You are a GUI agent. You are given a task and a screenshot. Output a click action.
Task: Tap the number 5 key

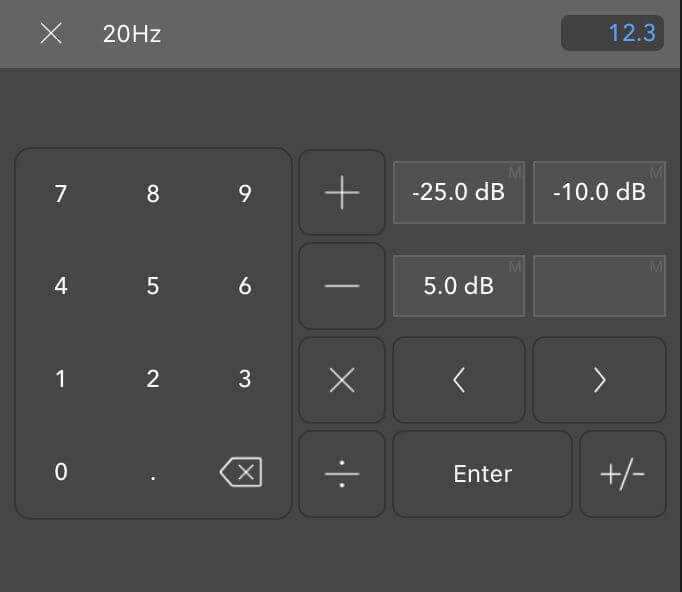(x=153, y=286)
